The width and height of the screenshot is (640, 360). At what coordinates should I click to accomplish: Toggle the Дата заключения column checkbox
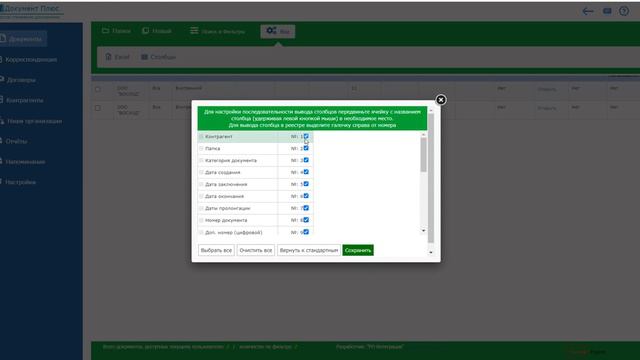click(x=306, y=184)
